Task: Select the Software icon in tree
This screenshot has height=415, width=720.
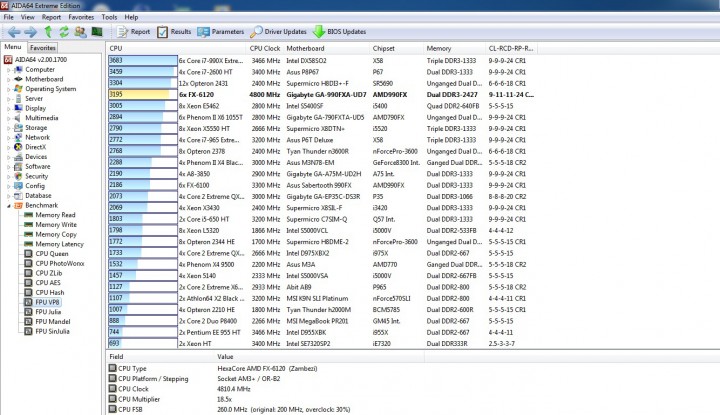Action: point(18,167)
